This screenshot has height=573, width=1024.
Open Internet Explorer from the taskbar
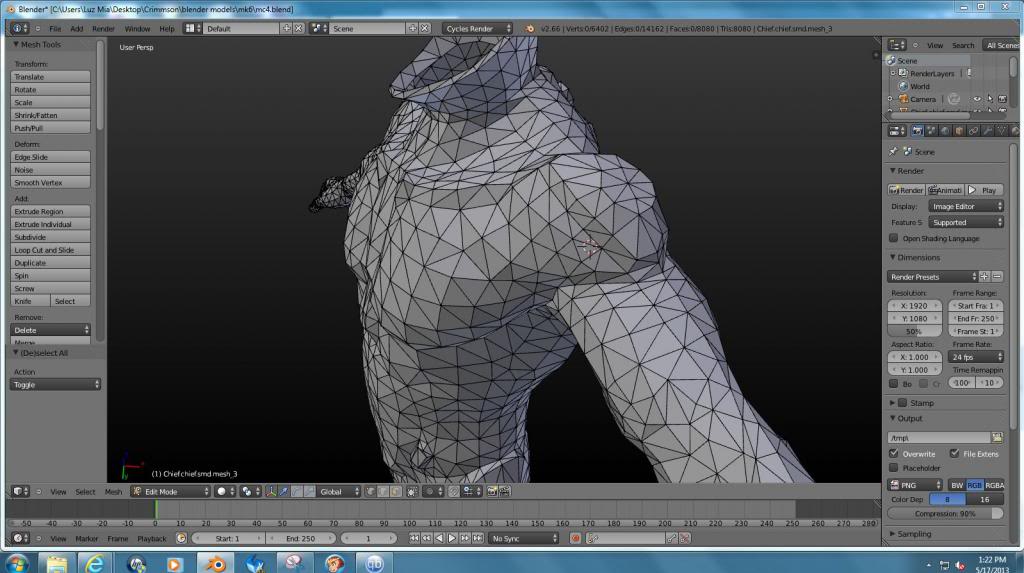click(95, 563)
